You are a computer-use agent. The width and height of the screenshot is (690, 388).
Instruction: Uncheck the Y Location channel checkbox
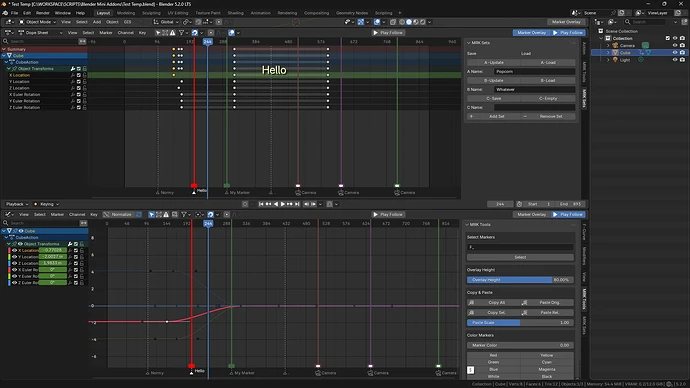[79, 82]
